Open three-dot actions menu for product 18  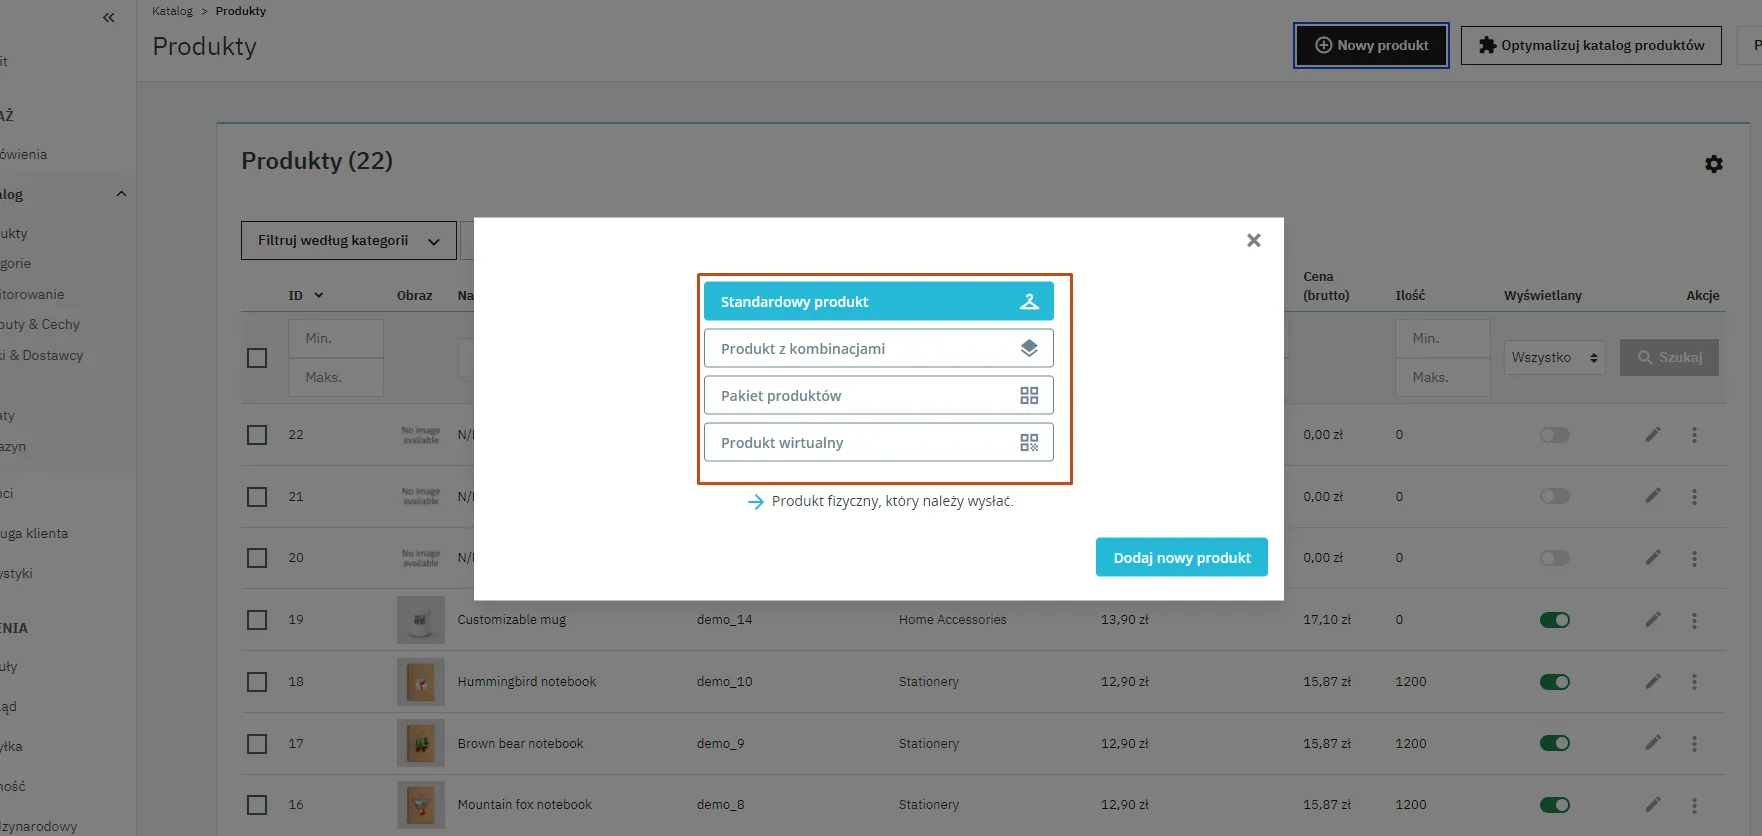[x=1693, y=682]
